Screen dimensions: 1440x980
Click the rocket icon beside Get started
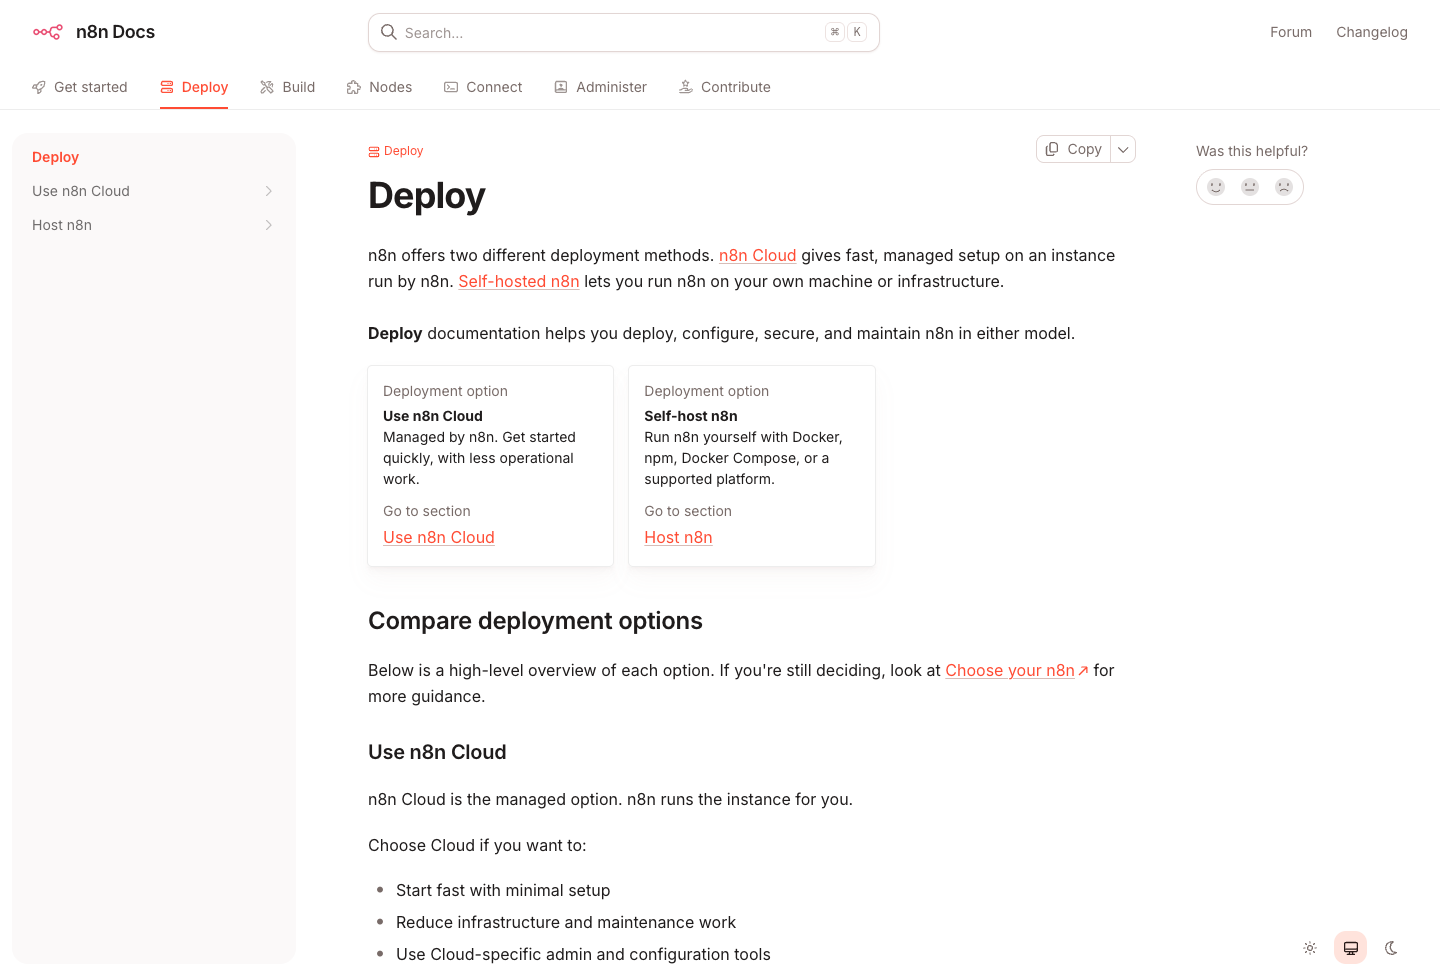click(39, 87)
